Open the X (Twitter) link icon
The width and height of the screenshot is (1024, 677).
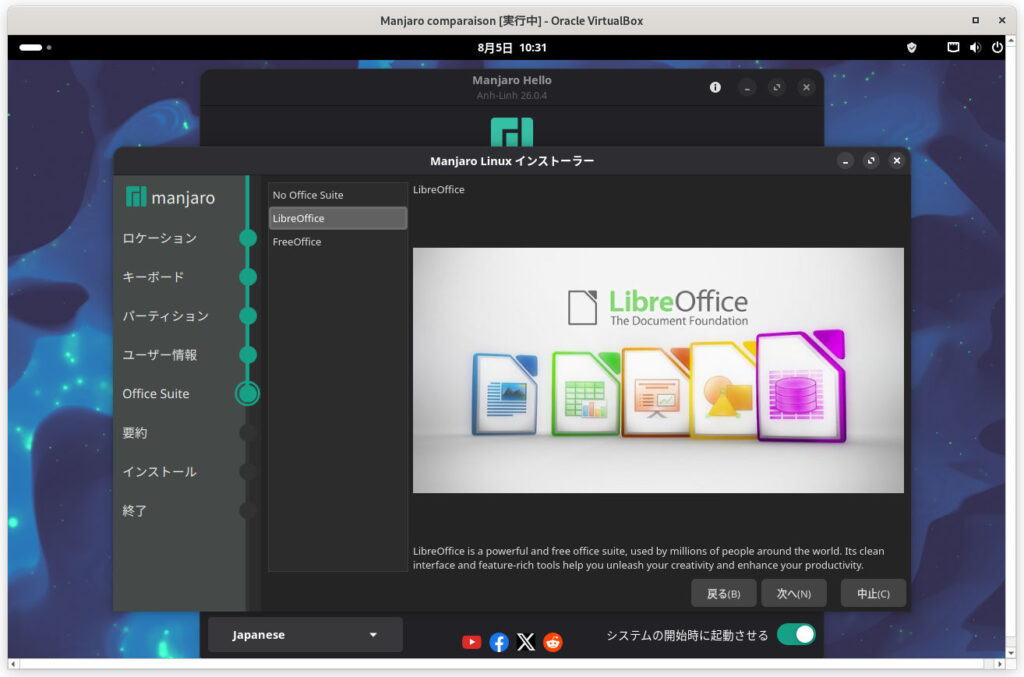[x=526, y=642]
